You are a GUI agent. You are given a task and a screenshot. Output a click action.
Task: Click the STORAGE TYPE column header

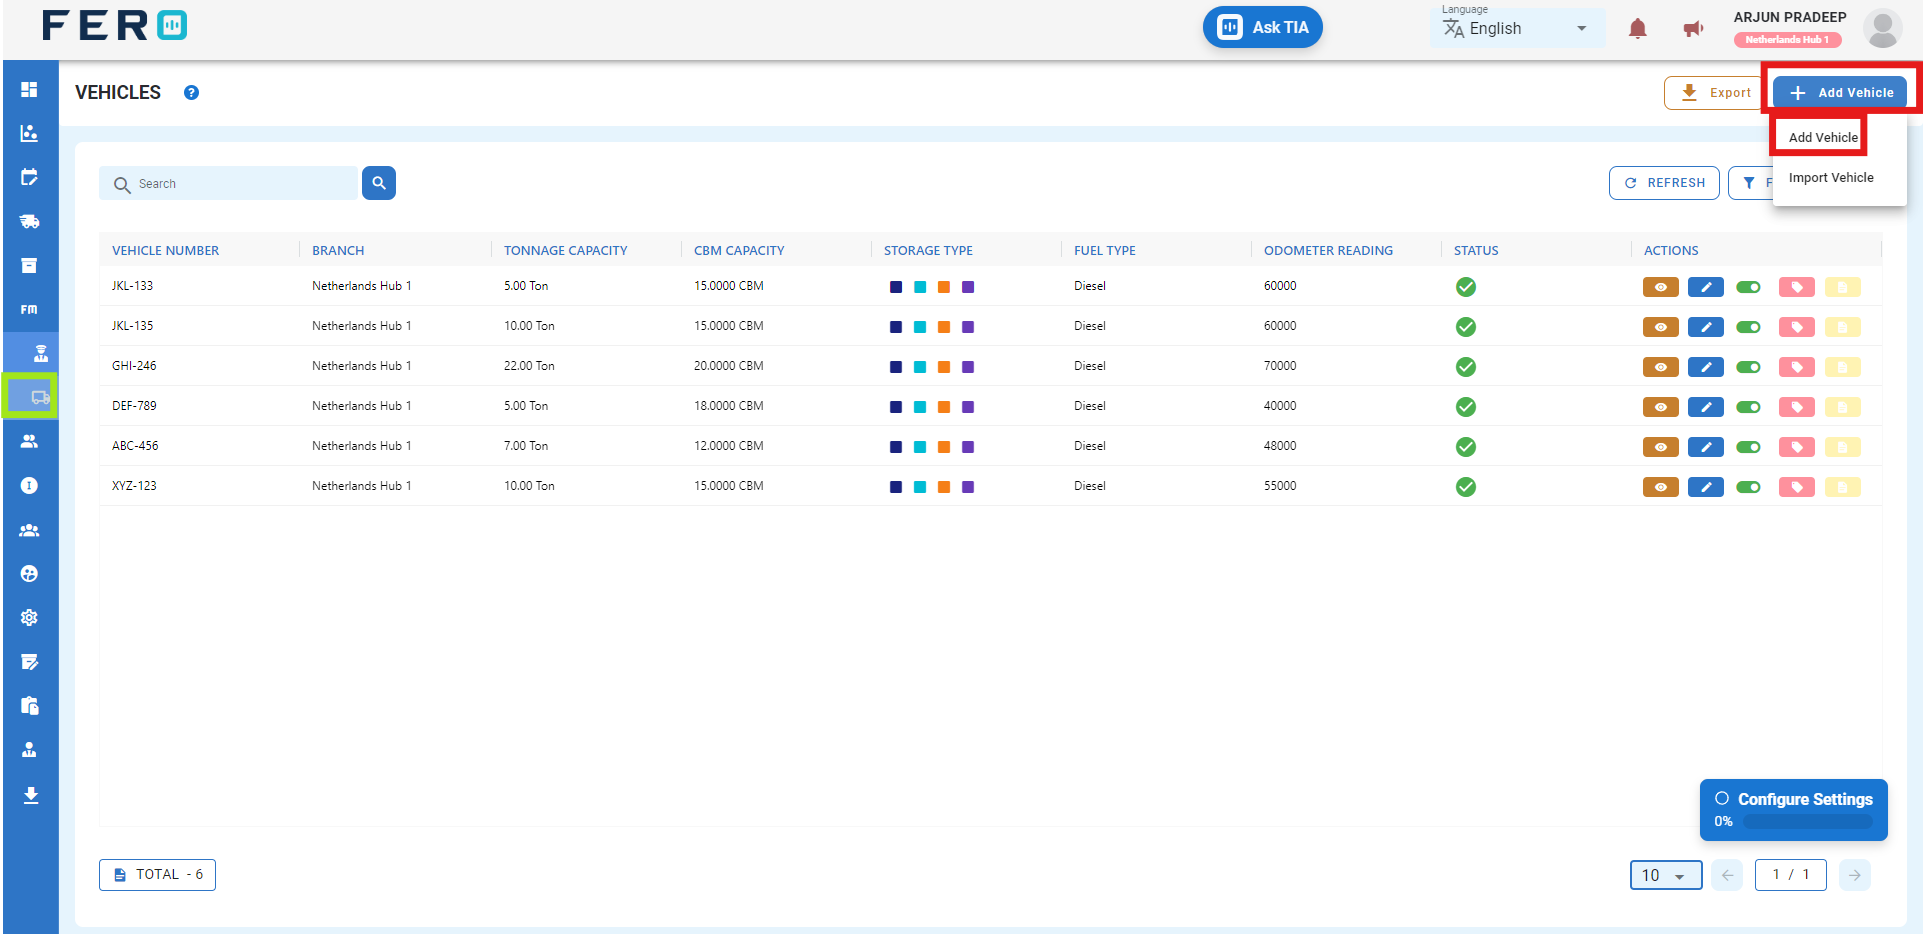[x=928, y=250]
